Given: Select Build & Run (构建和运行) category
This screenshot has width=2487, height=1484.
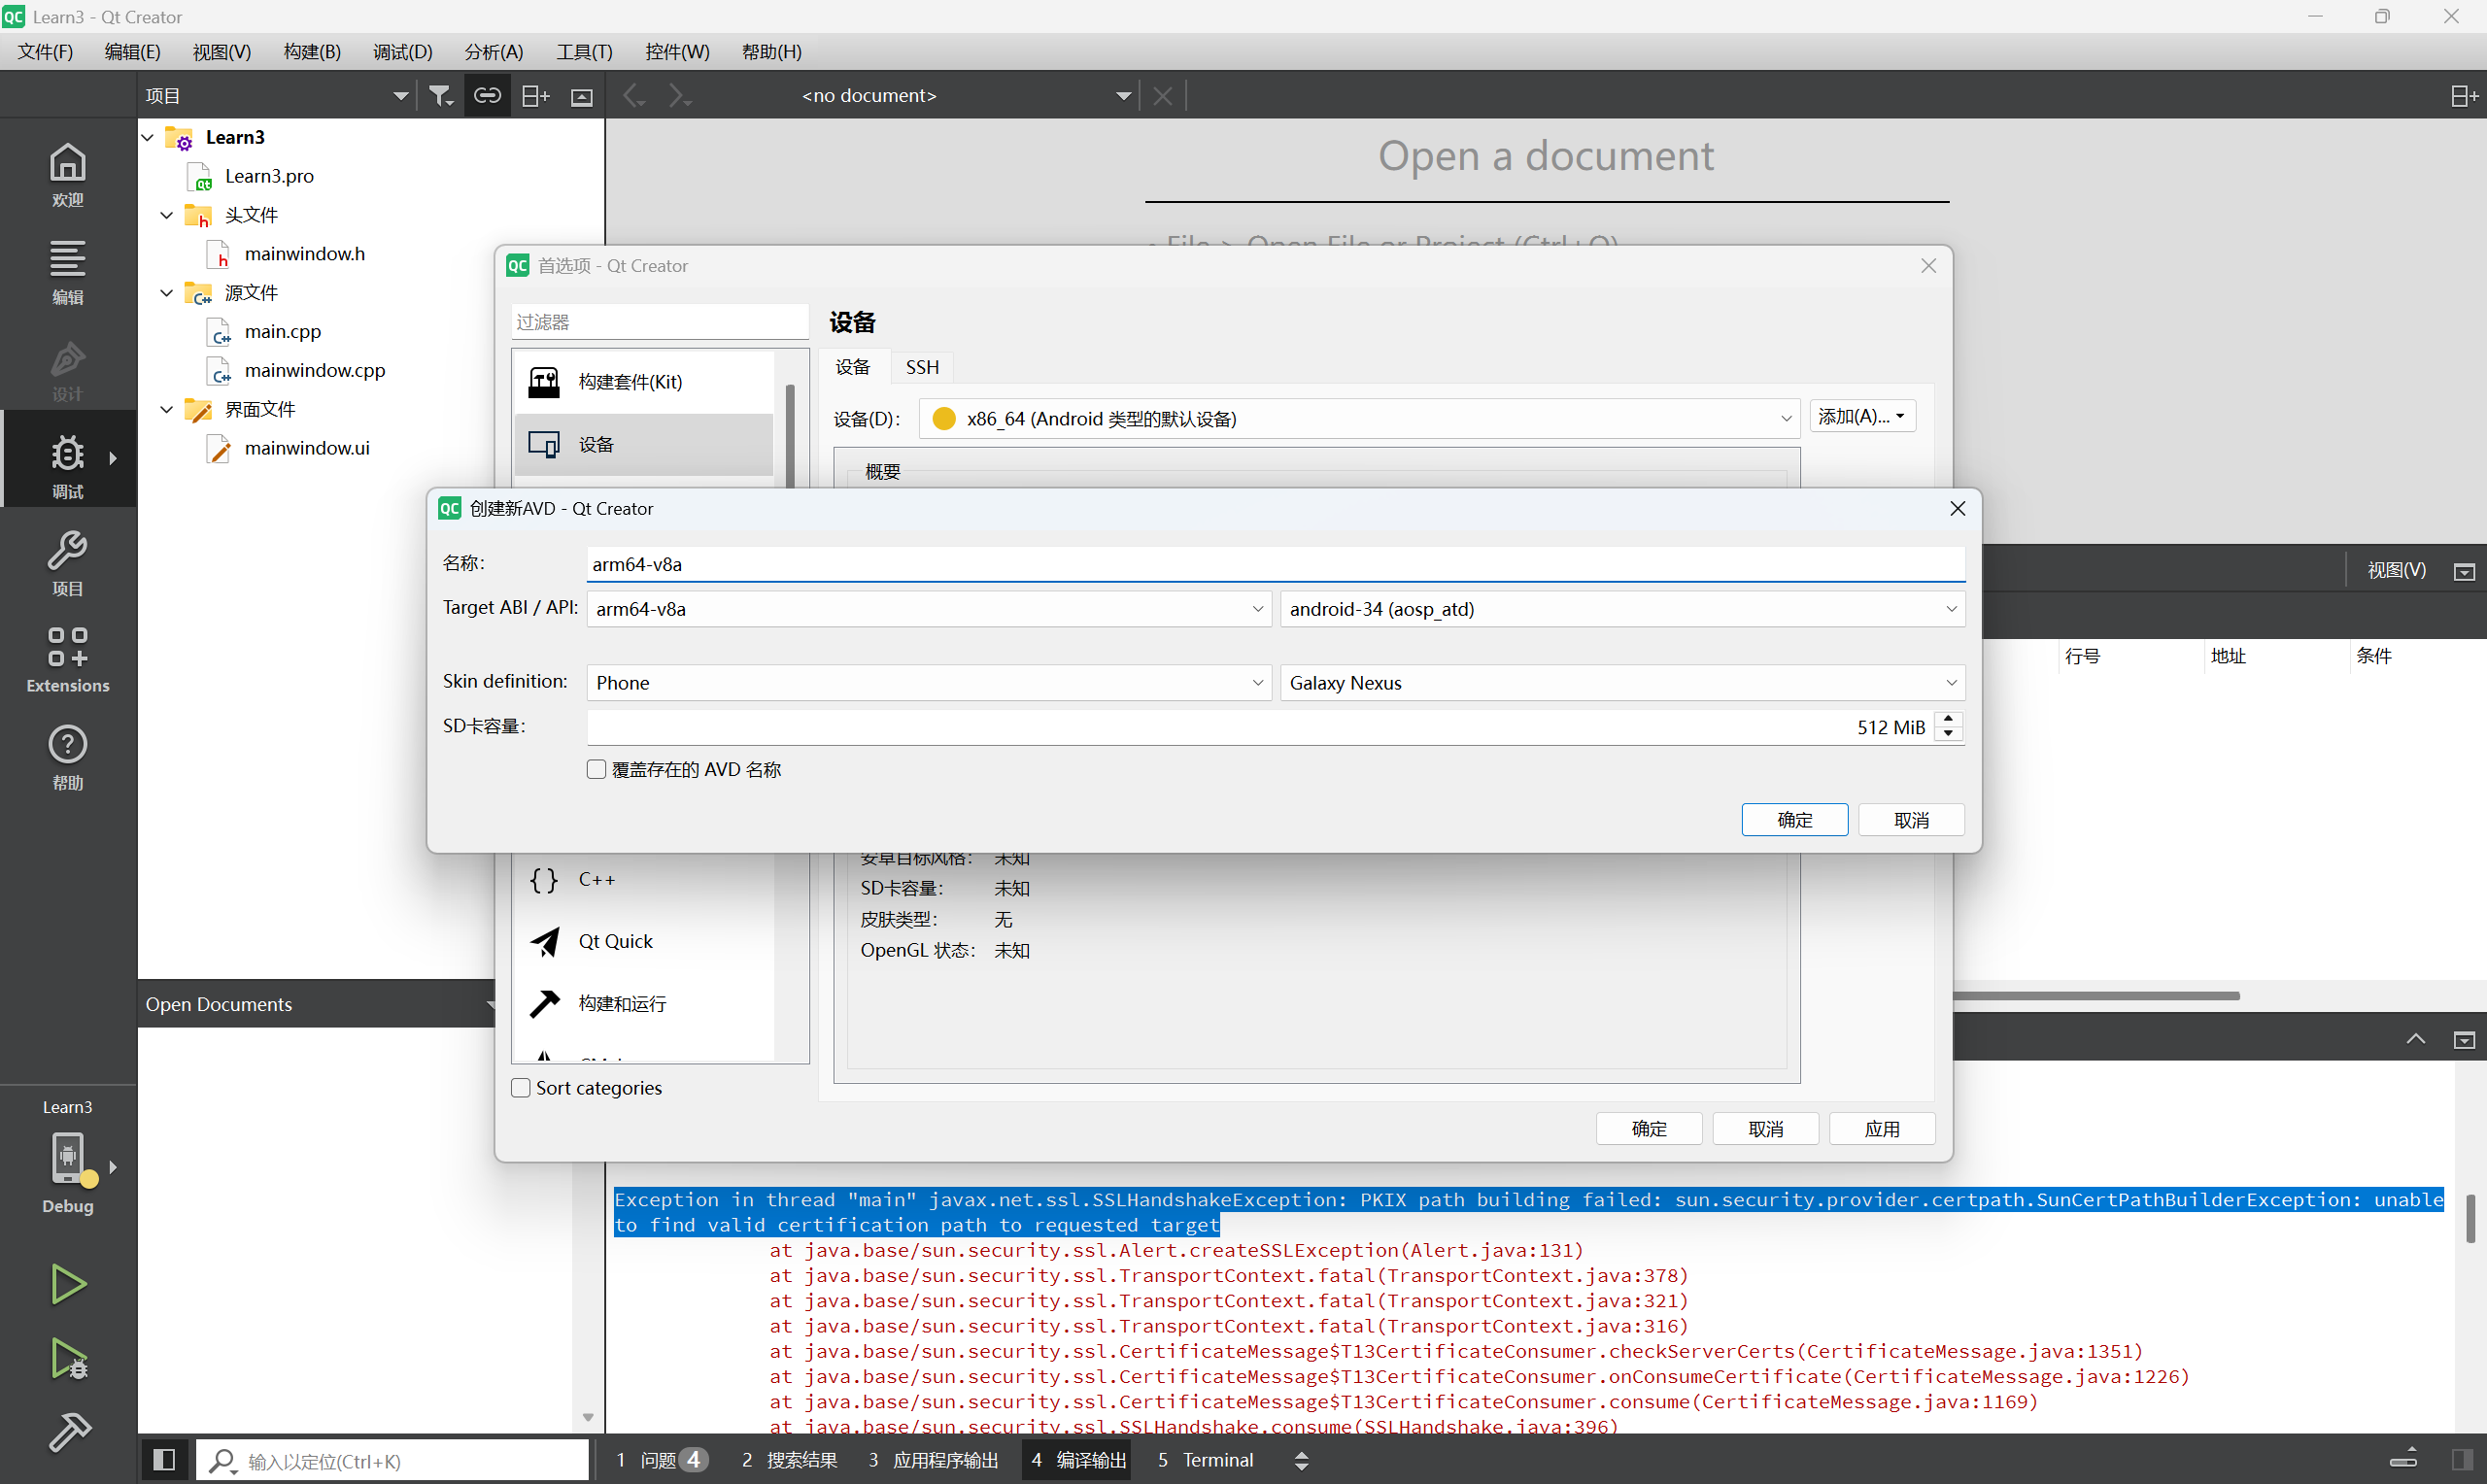Looking at the screenshot, I should (x=644, y=1004).
